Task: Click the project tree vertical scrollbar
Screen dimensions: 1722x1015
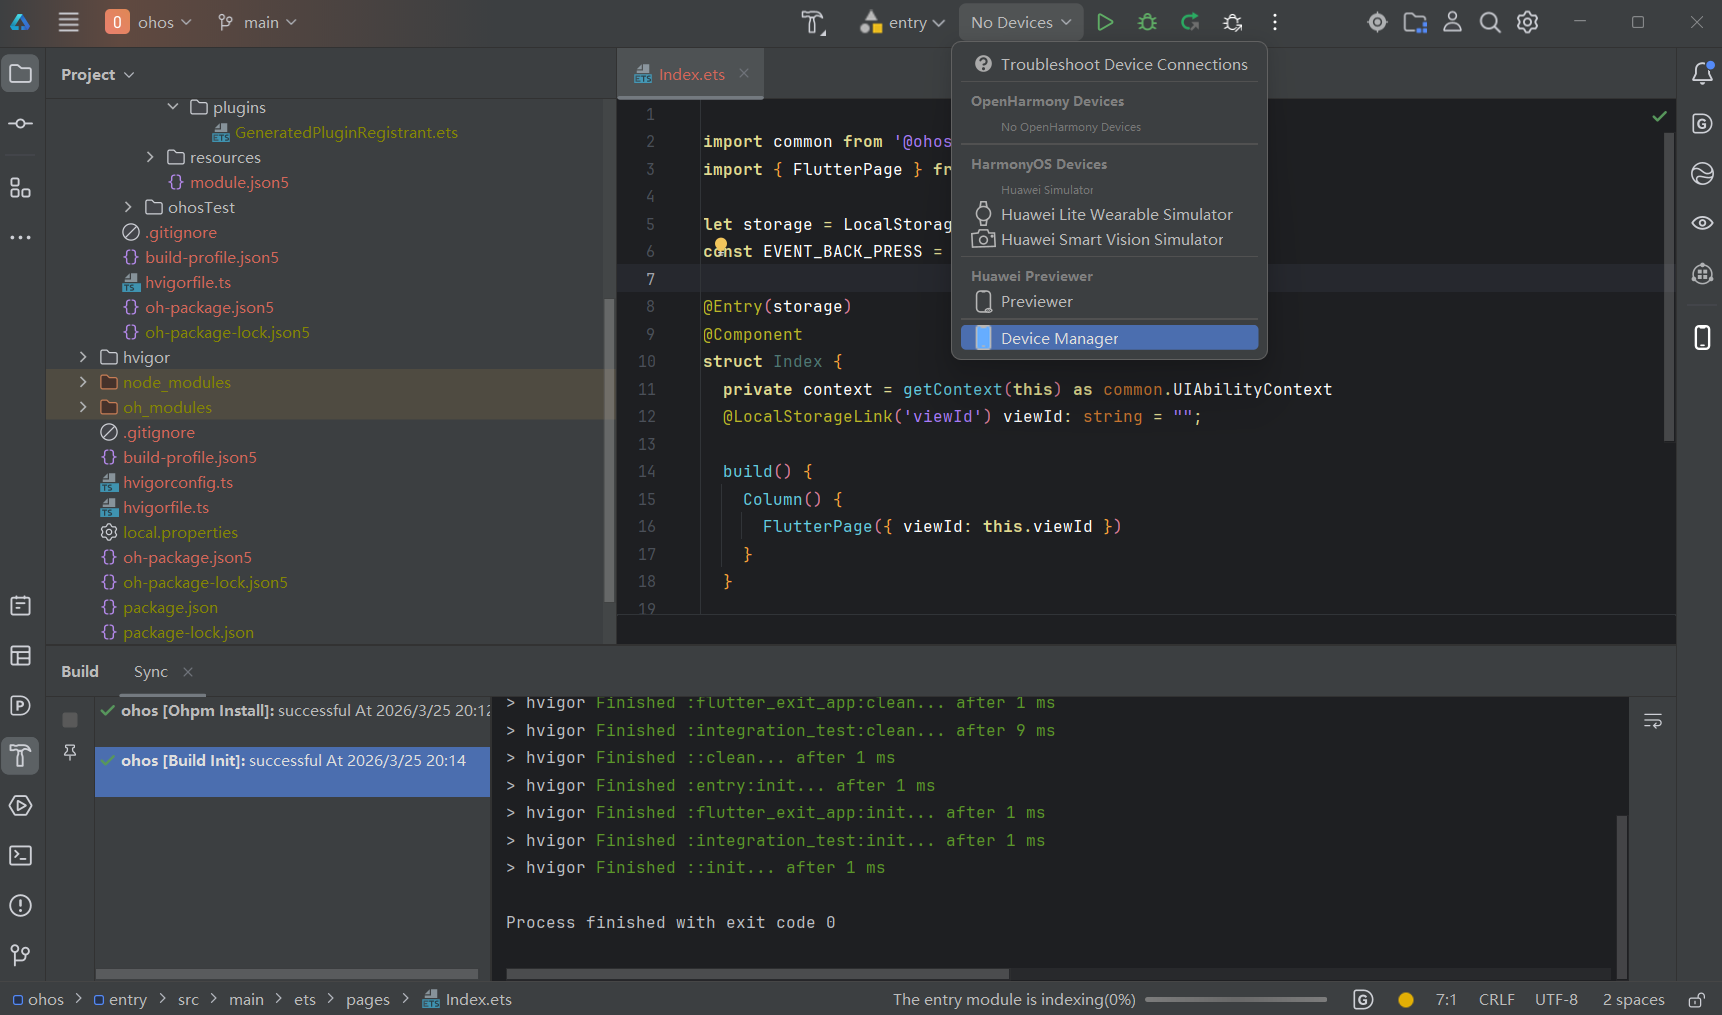Action: pos(609,450)
